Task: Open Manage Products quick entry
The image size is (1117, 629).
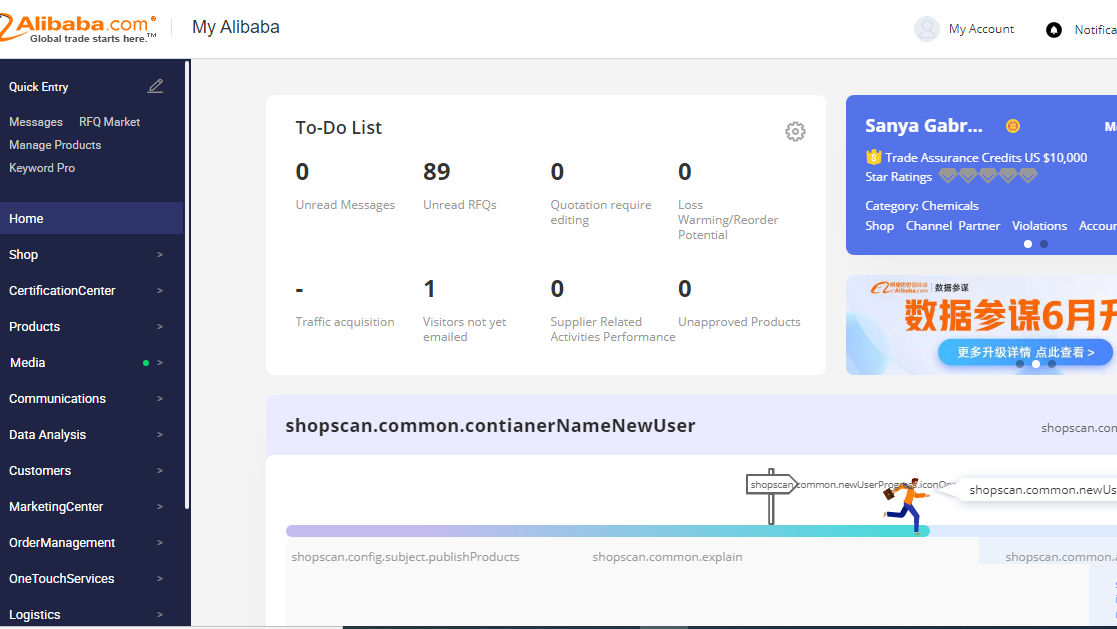Action: click(x=55, y=145)
